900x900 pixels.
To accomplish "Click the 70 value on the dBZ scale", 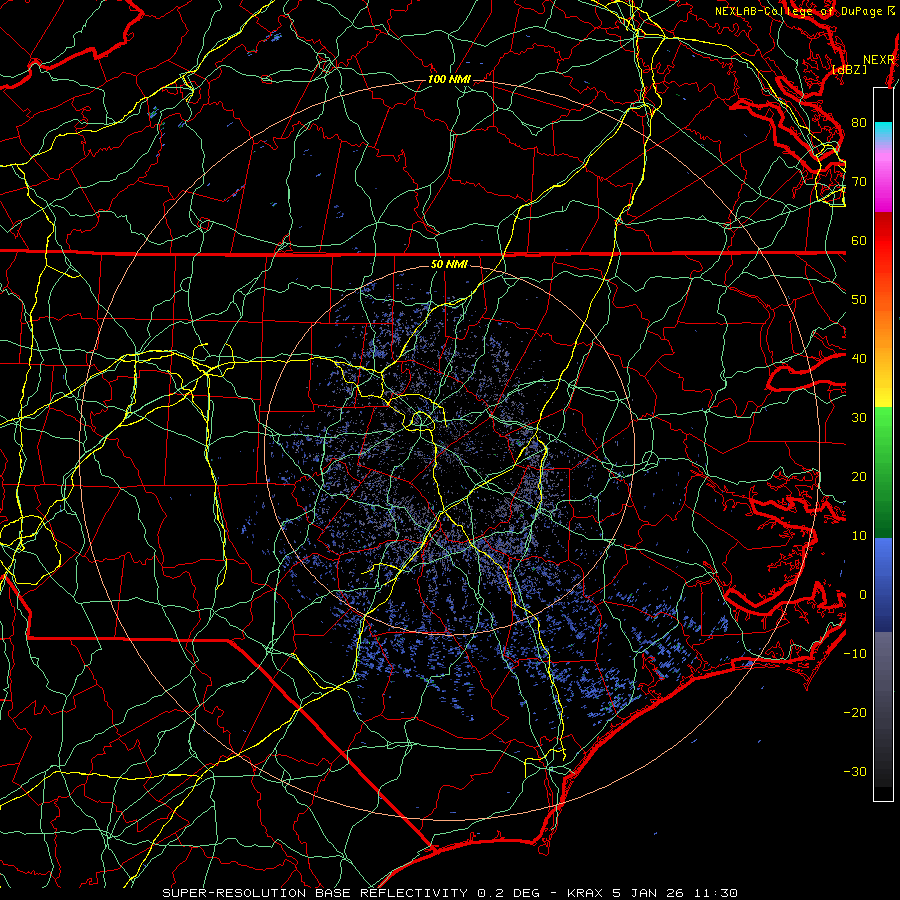I will pos(859,182).
